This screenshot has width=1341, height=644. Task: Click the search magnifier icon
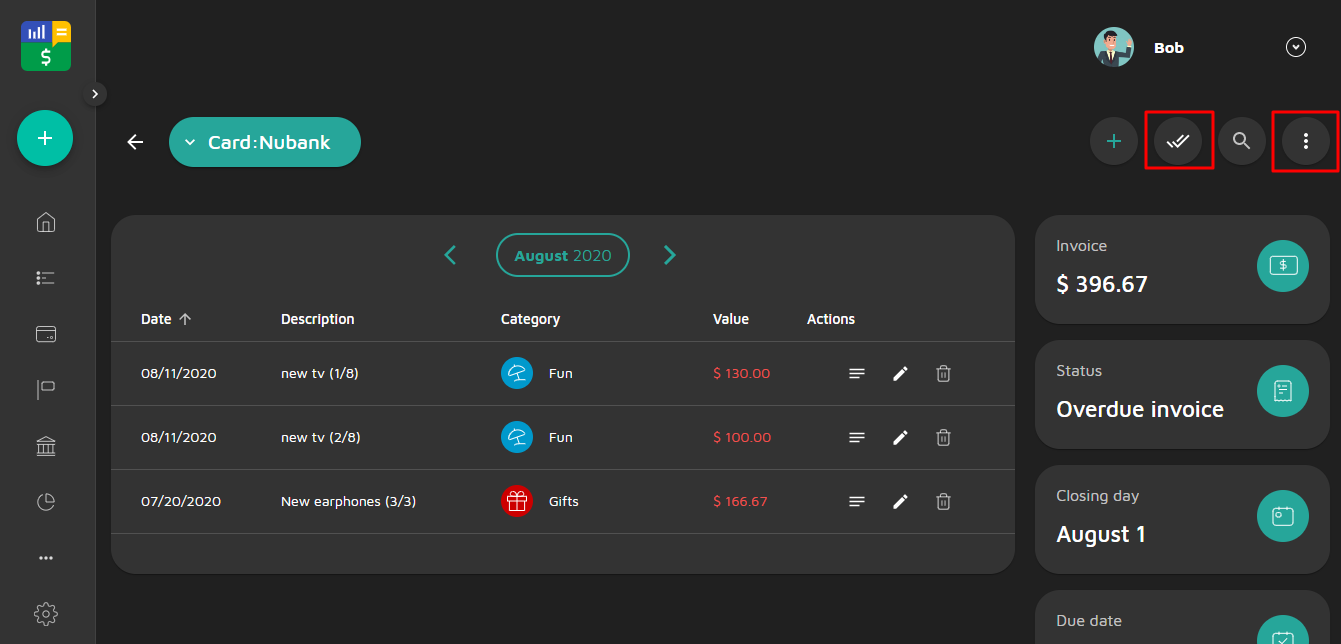[x=1241, y=141]
